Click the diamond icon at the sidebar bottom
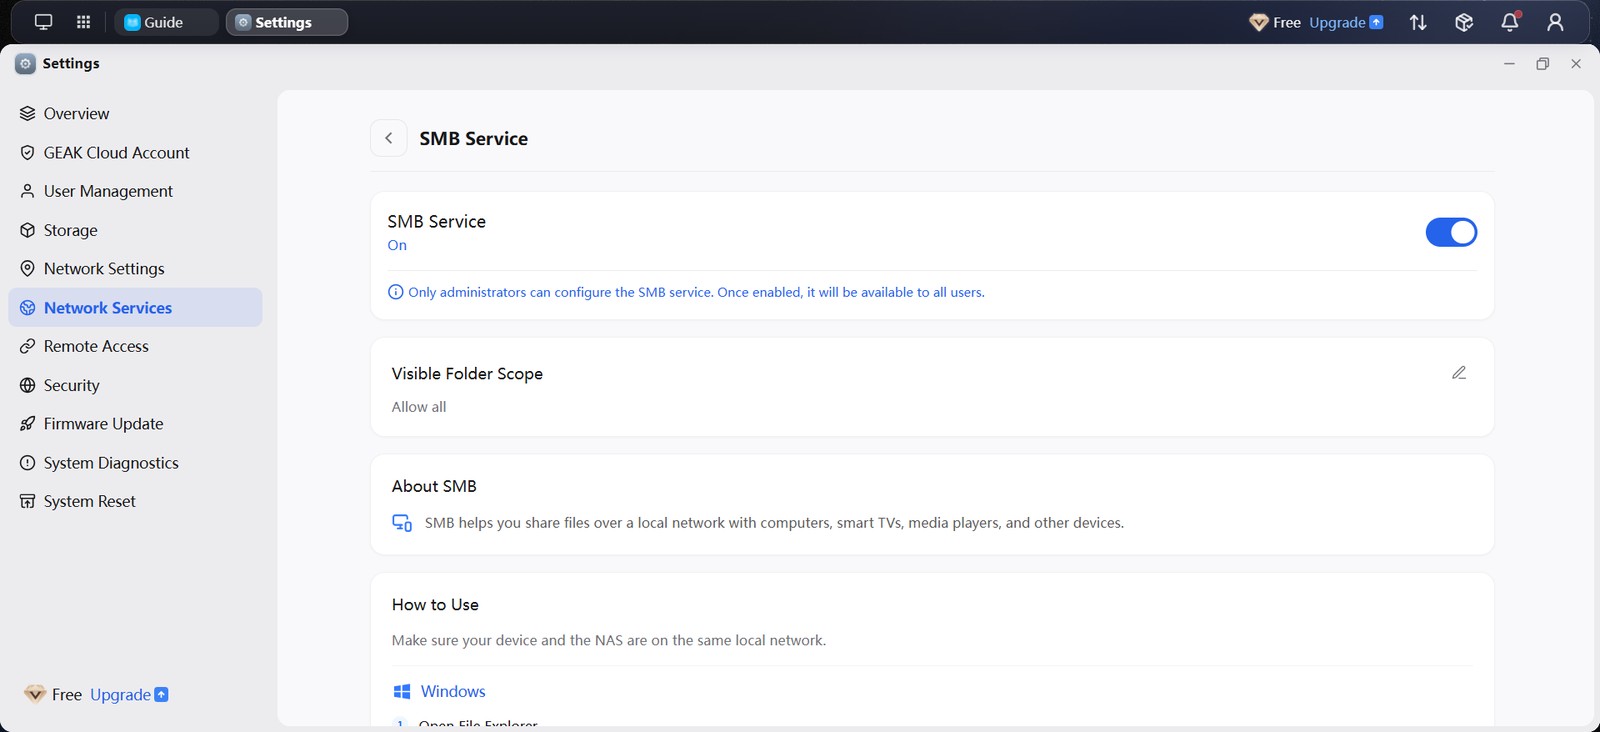The width and height of the screenshot is (1600, 732). [x=35, y=694]
